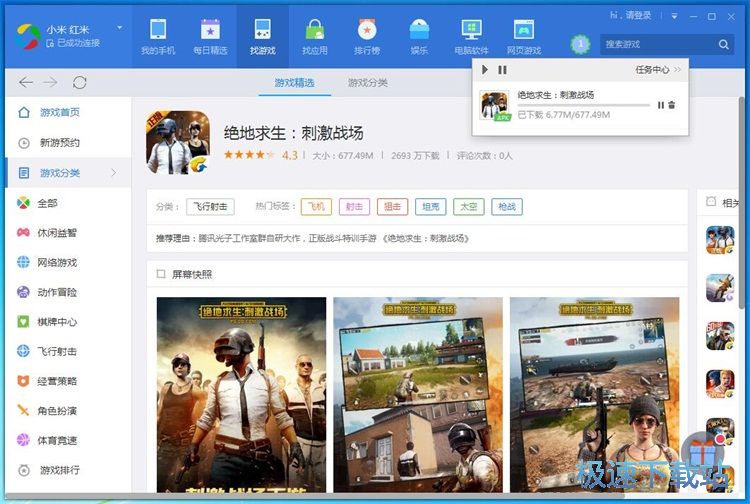Click the downloading game's APK icon
The width and height of the screenshot is (750, 504).
pos(495,106)
